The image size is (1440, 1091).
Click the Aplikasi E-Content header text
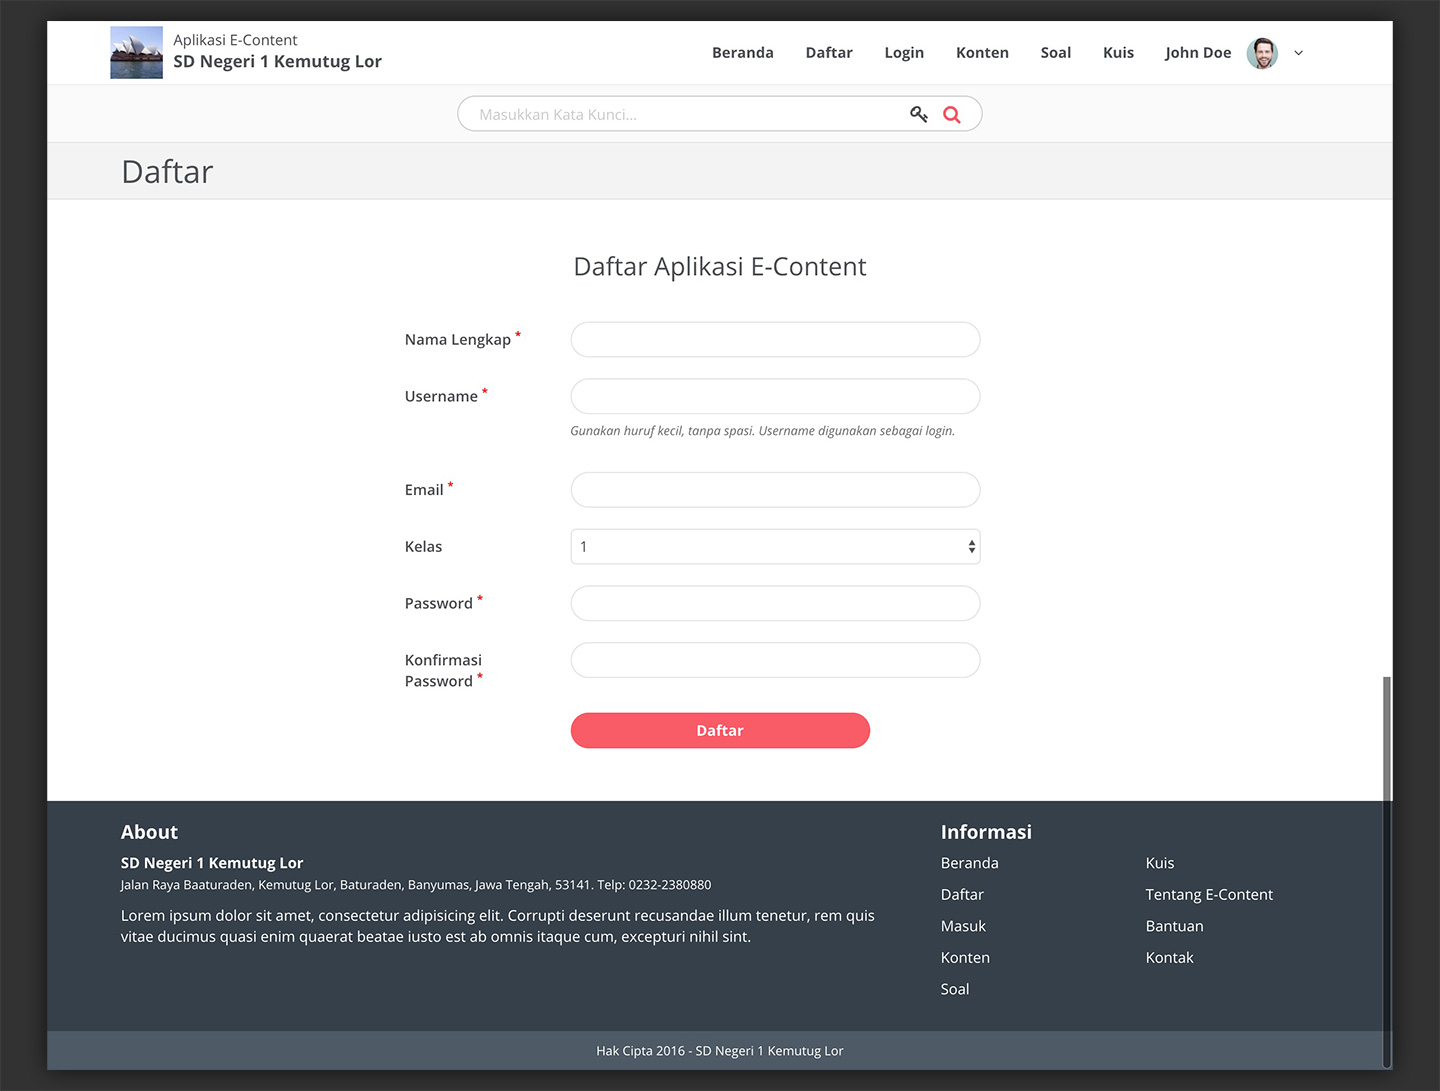click(235, 40)
